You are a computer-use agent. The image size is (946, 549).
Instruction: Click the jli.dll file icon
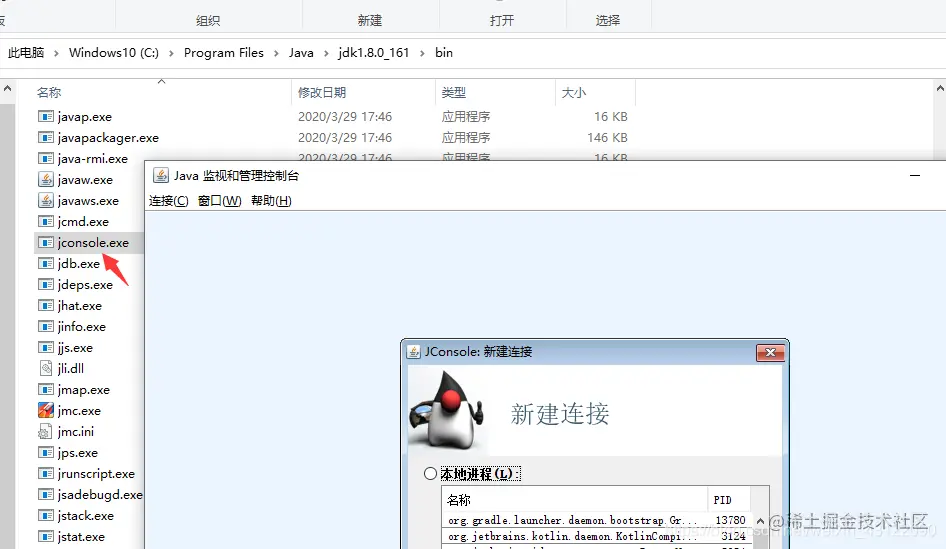click(x=45, y=368)
